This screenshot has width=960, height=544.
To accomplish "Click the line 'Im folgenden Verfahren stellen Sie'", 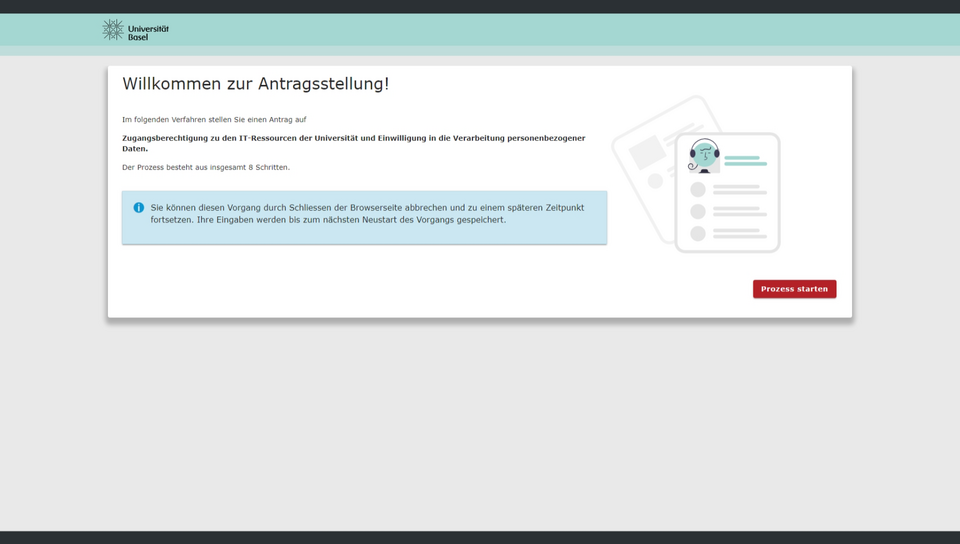I will pos(214,119).
